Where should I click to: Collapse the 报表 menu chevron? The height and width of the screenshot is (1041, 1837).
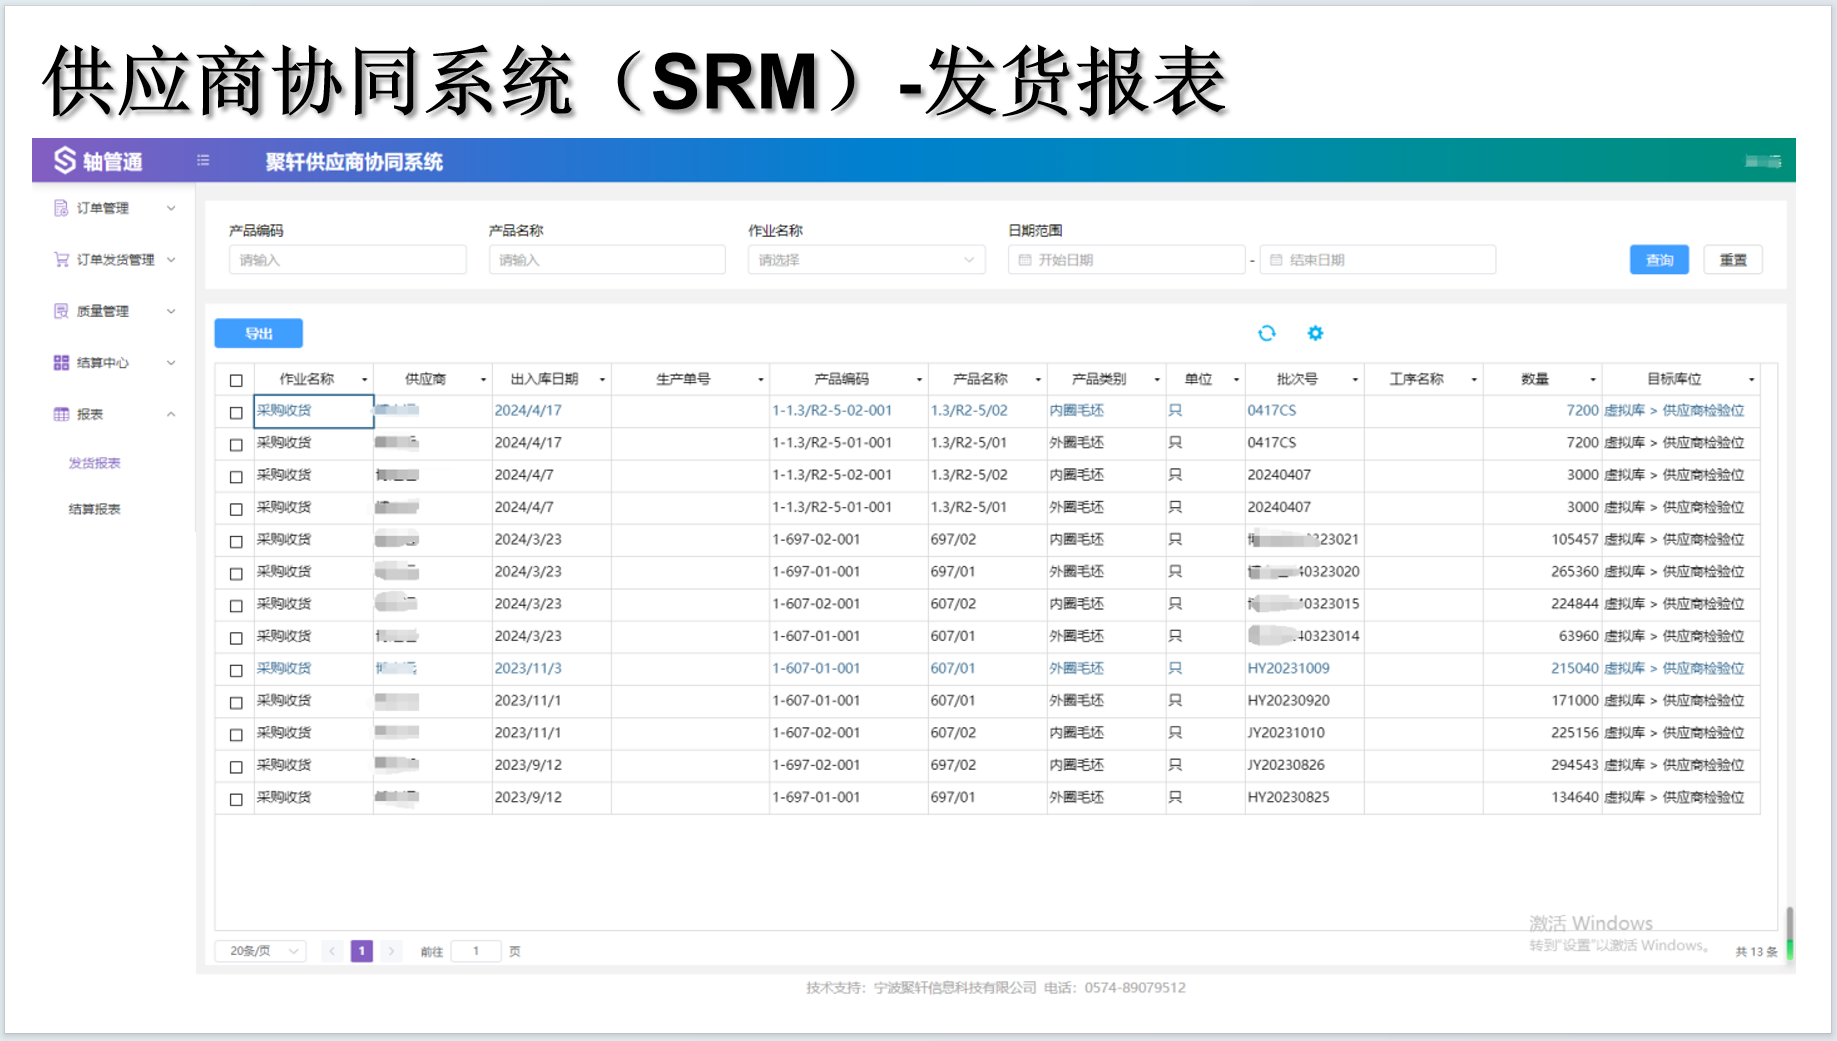coord(171,414)
